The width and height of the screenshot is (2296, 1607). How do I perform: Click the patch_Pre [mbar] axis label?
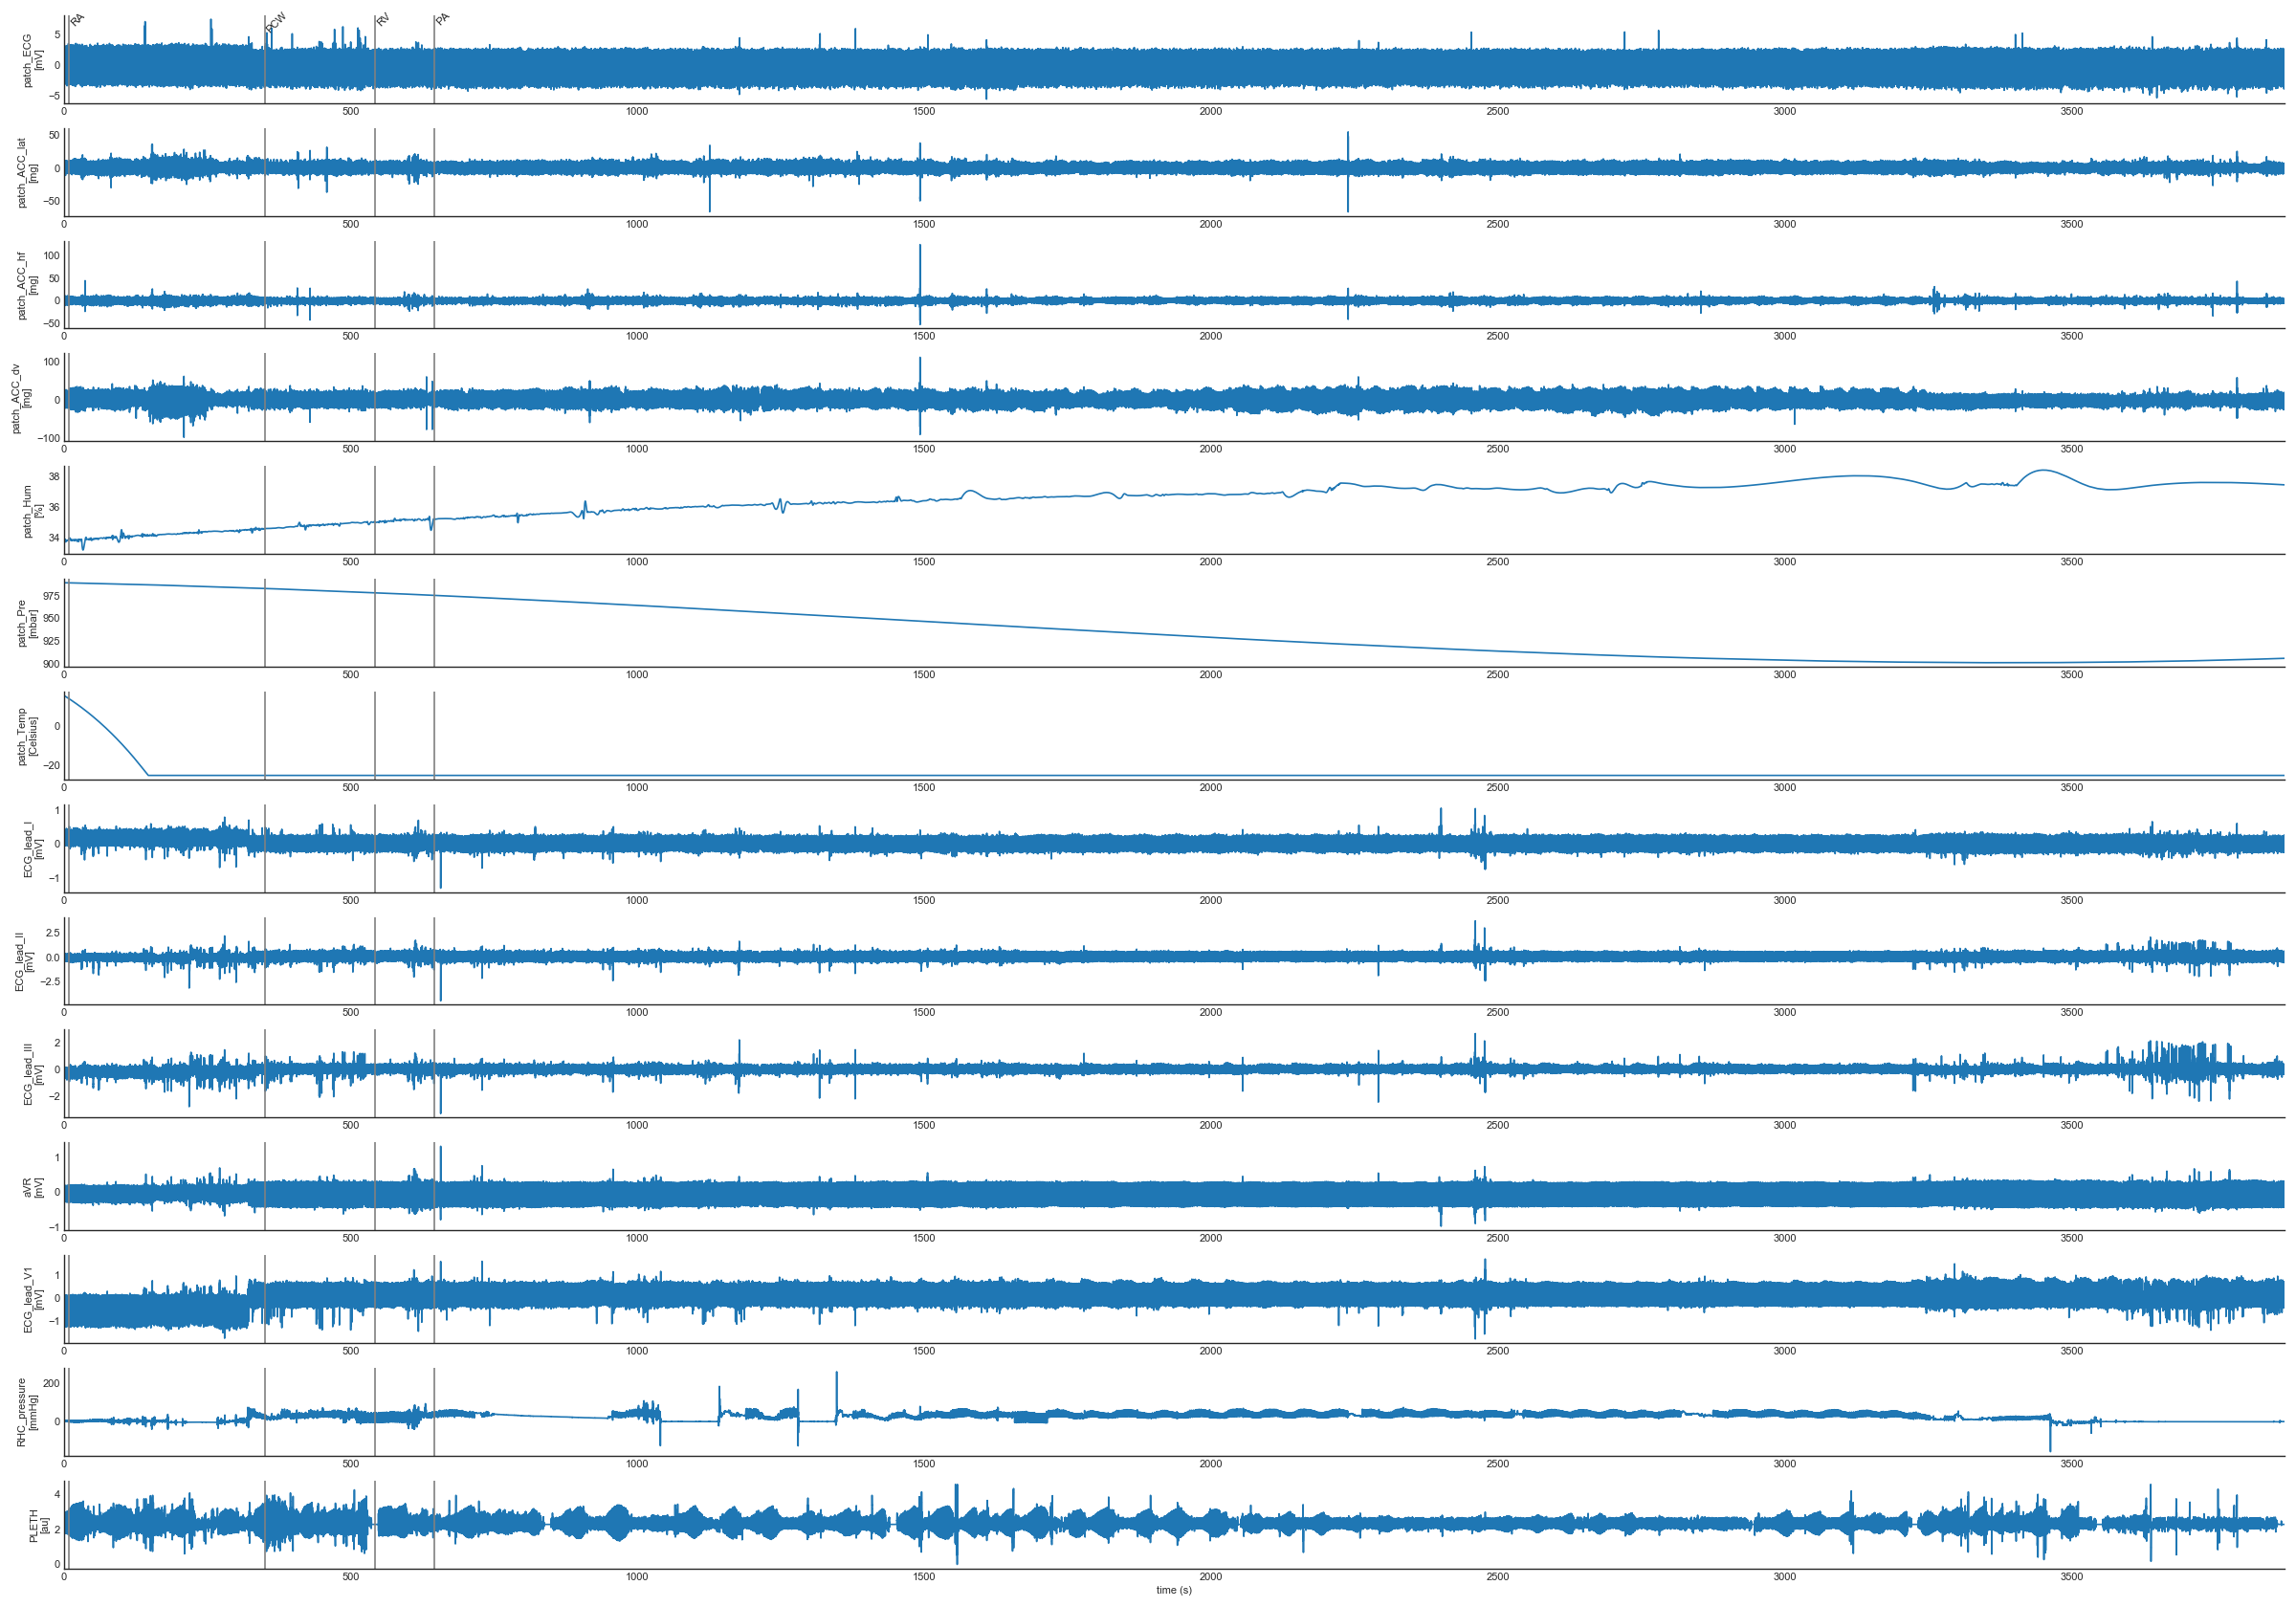27,623
